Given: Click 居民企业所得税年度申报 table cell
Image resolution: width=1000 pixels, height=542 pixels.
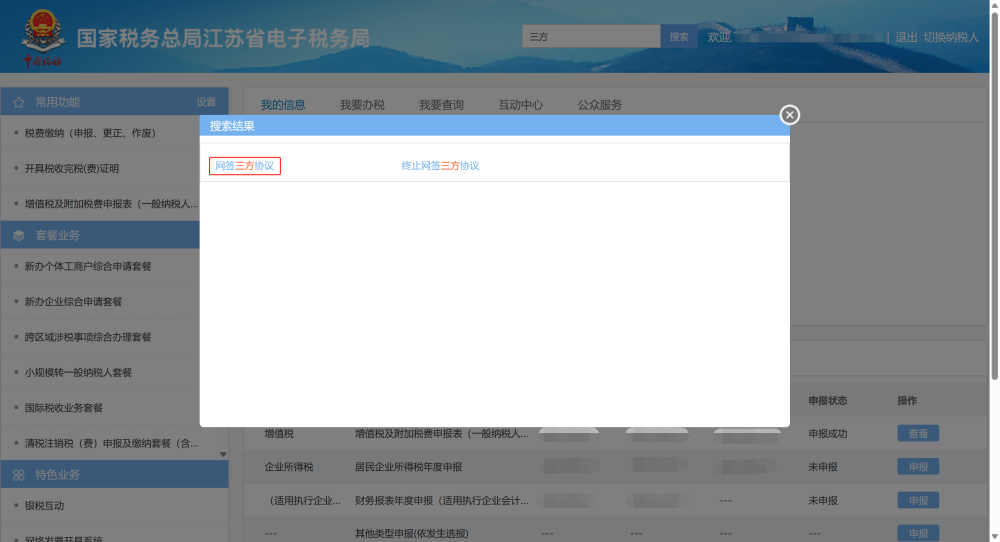Looking at the screenshot, I should (409, 467).
